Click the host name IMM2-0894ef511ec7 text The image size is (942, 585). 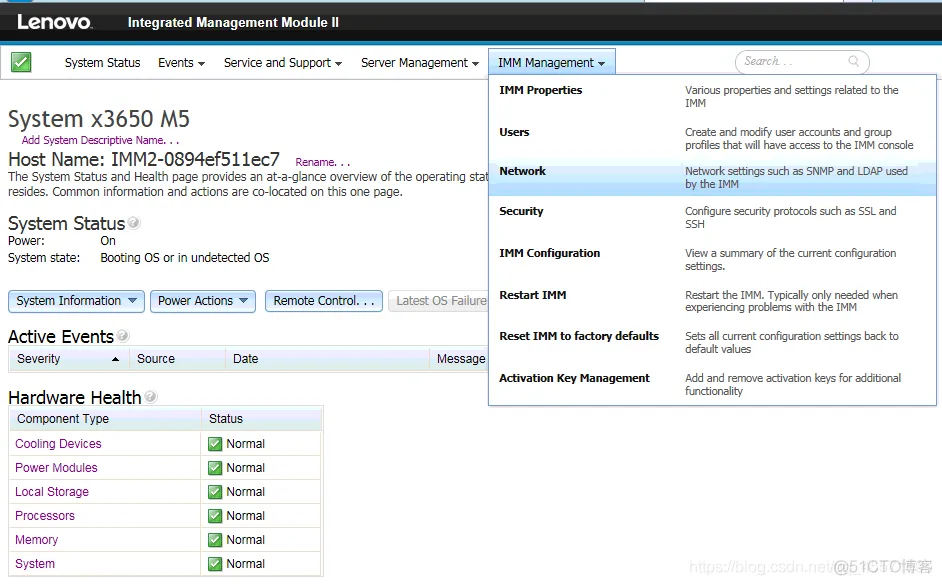[x=195, y=160]
